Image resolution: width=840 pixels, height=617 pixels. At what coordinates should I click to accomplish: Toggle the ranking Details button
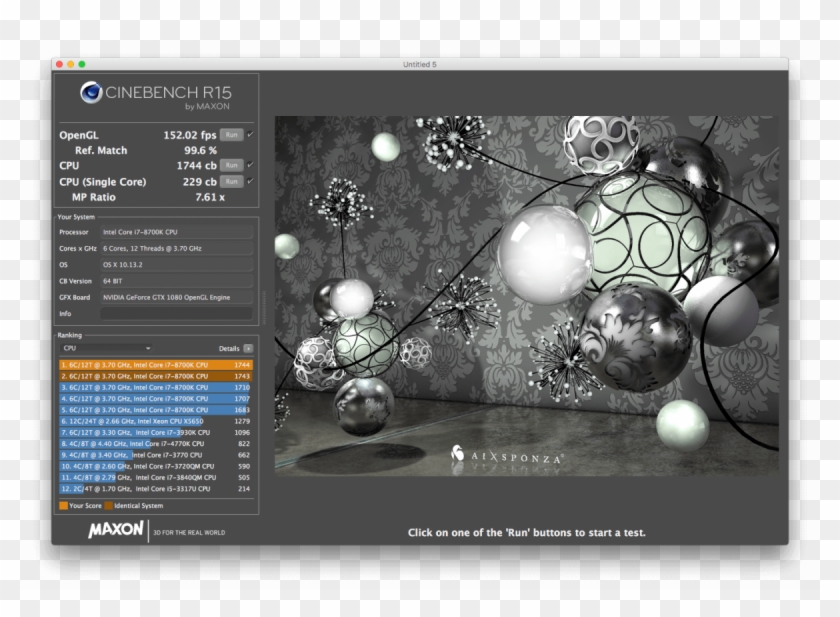click(x=248, y=349)
